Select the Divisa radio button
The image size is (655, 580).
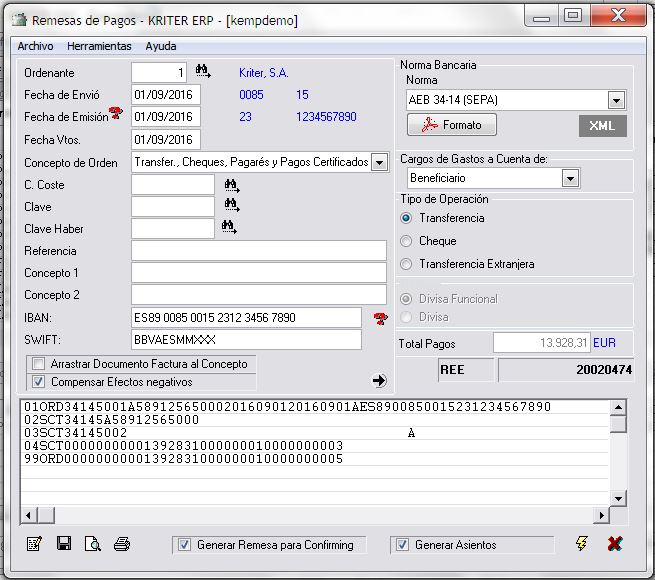click(406, 317)
